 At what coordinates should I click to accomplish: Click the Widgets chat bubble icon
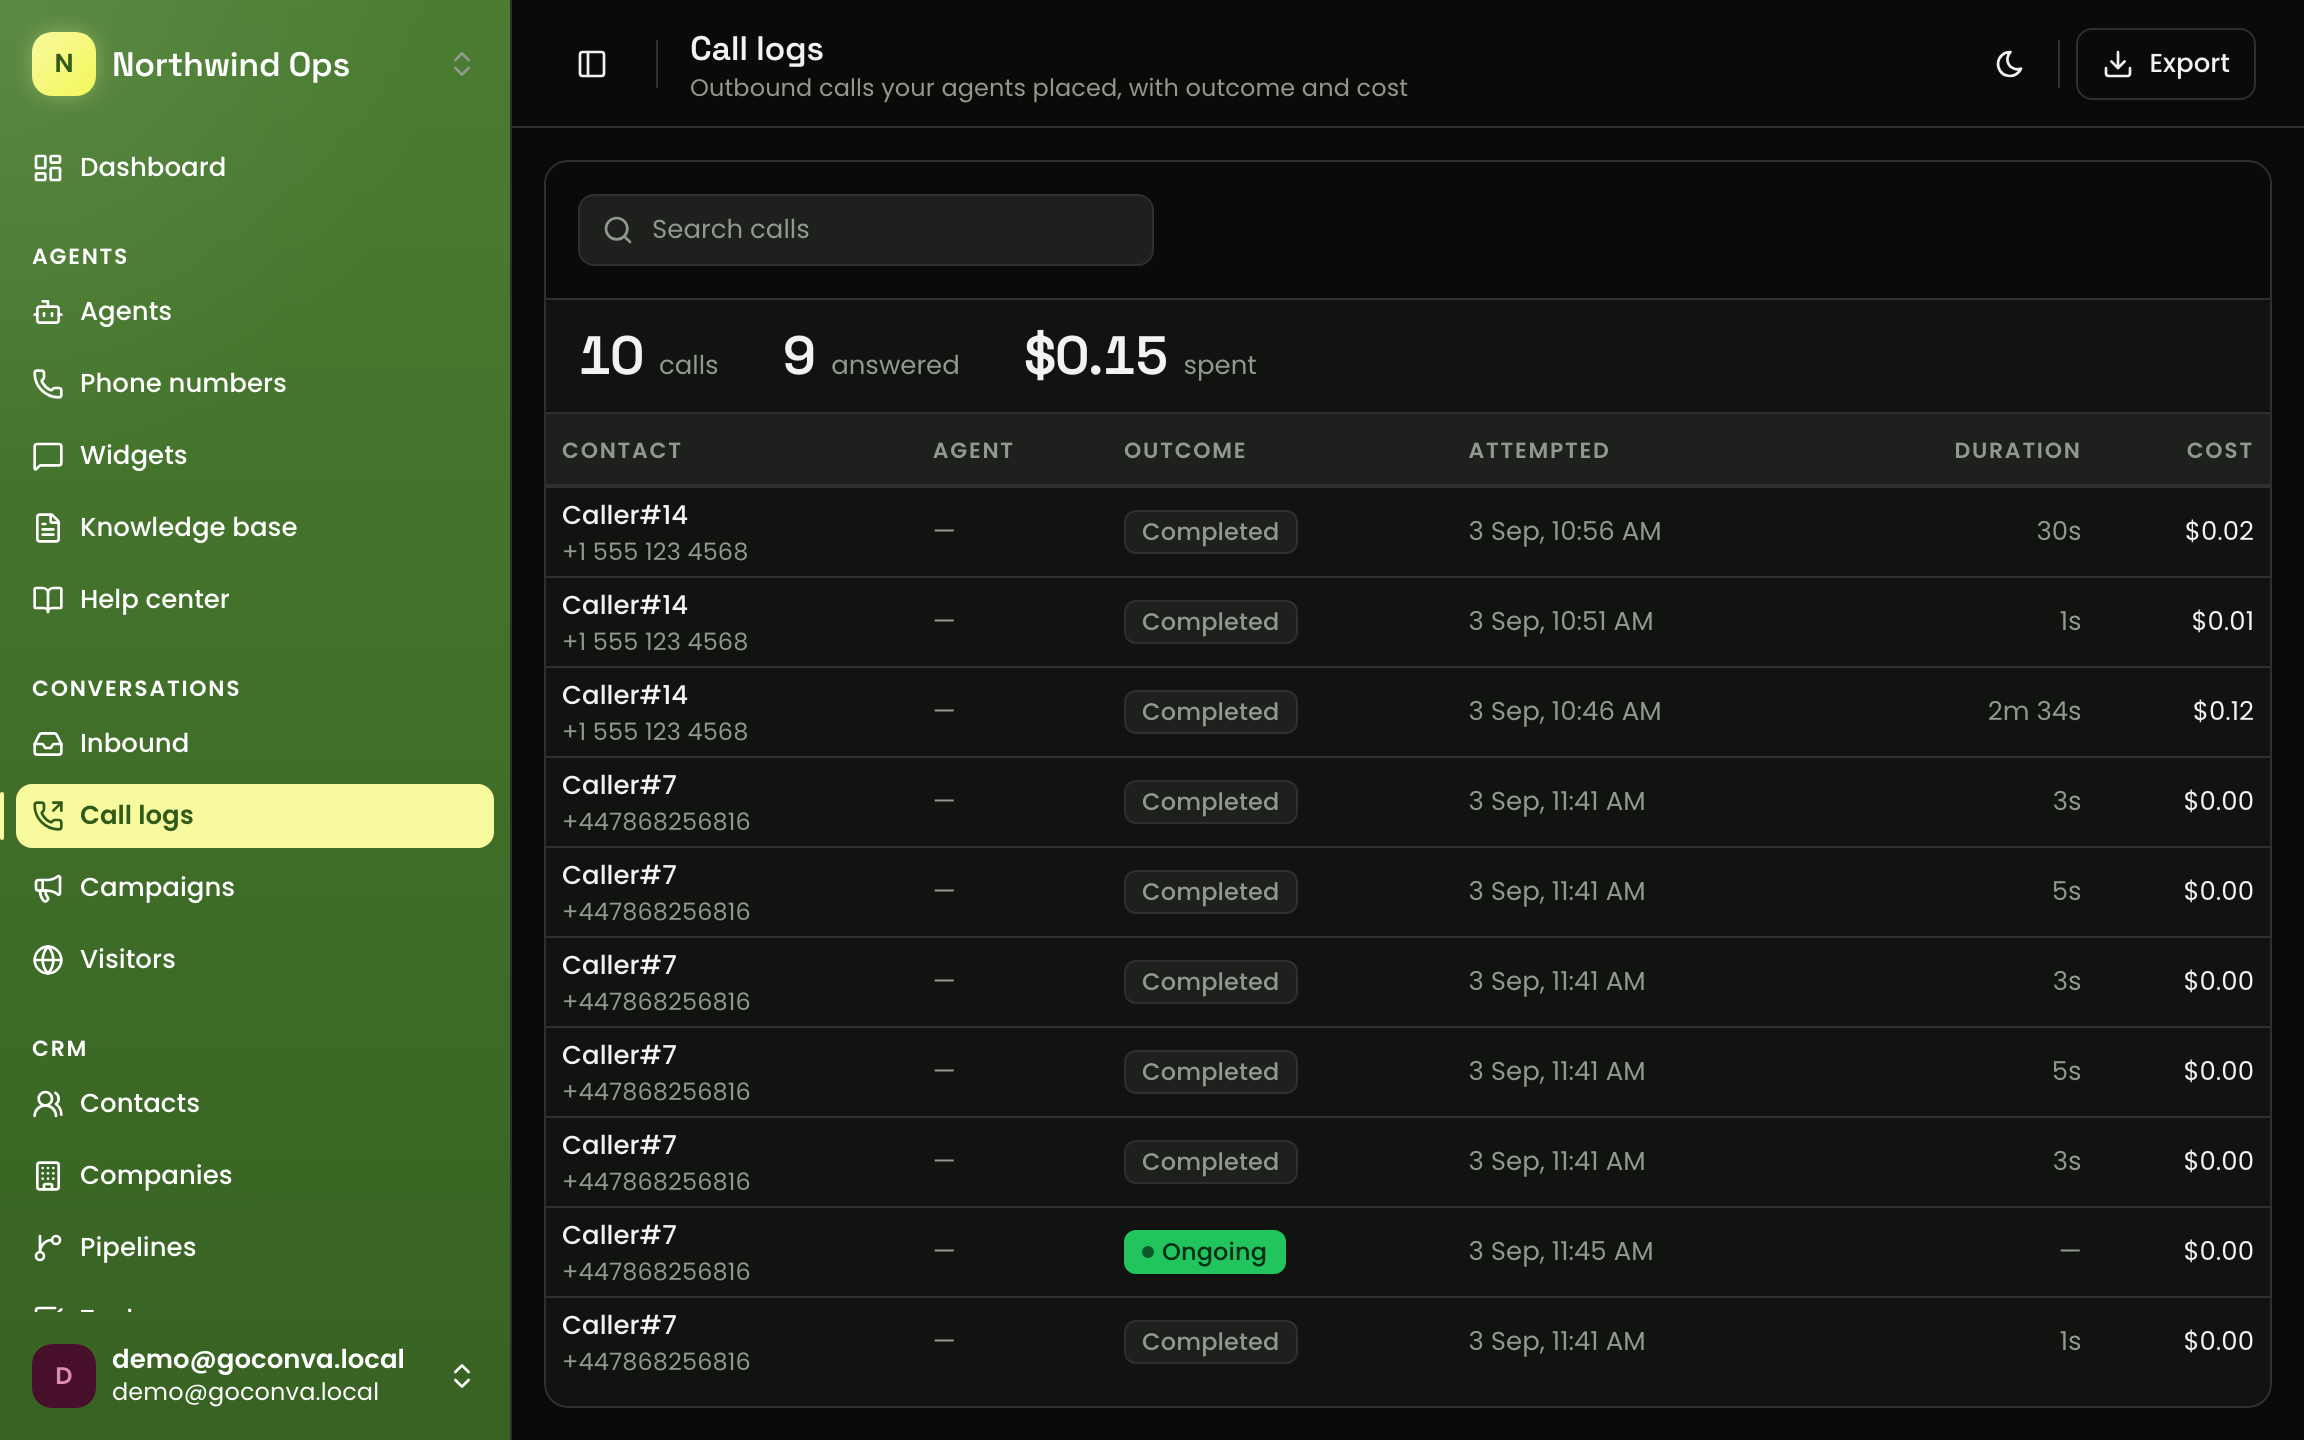click(48, 455)
